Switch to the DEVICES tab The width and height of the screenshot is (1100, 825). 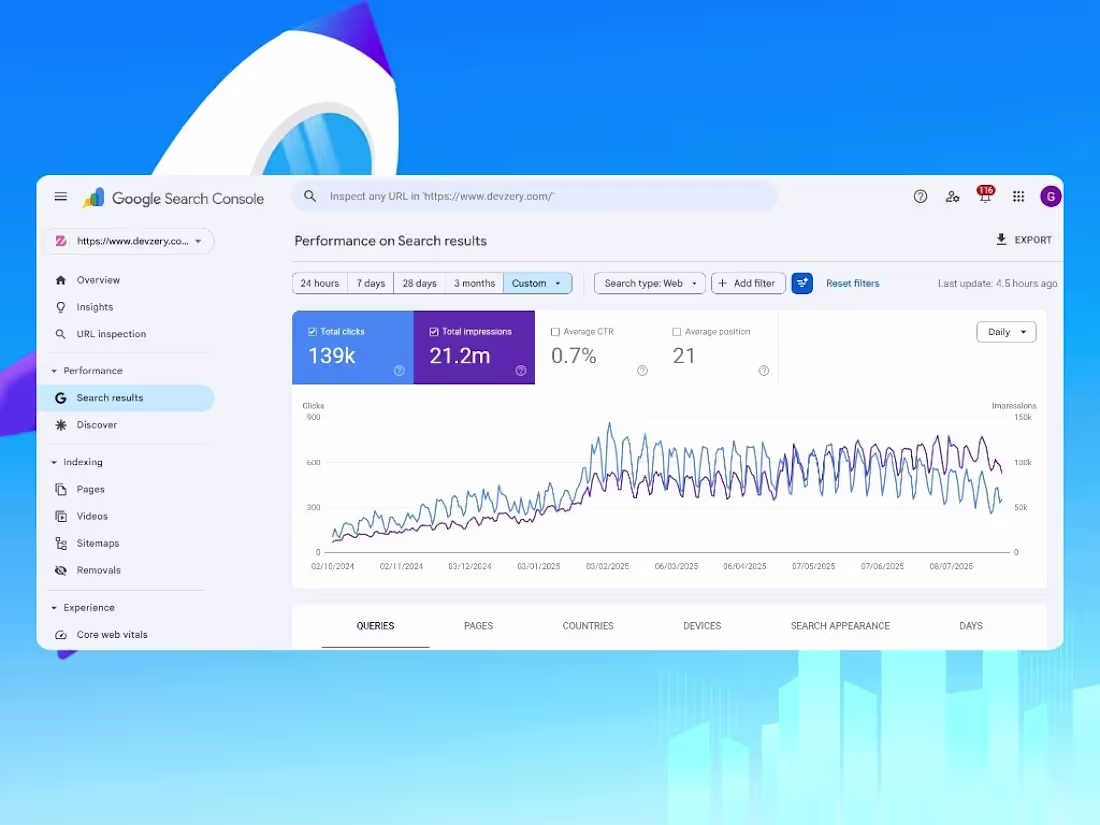(x=701, y=625)
